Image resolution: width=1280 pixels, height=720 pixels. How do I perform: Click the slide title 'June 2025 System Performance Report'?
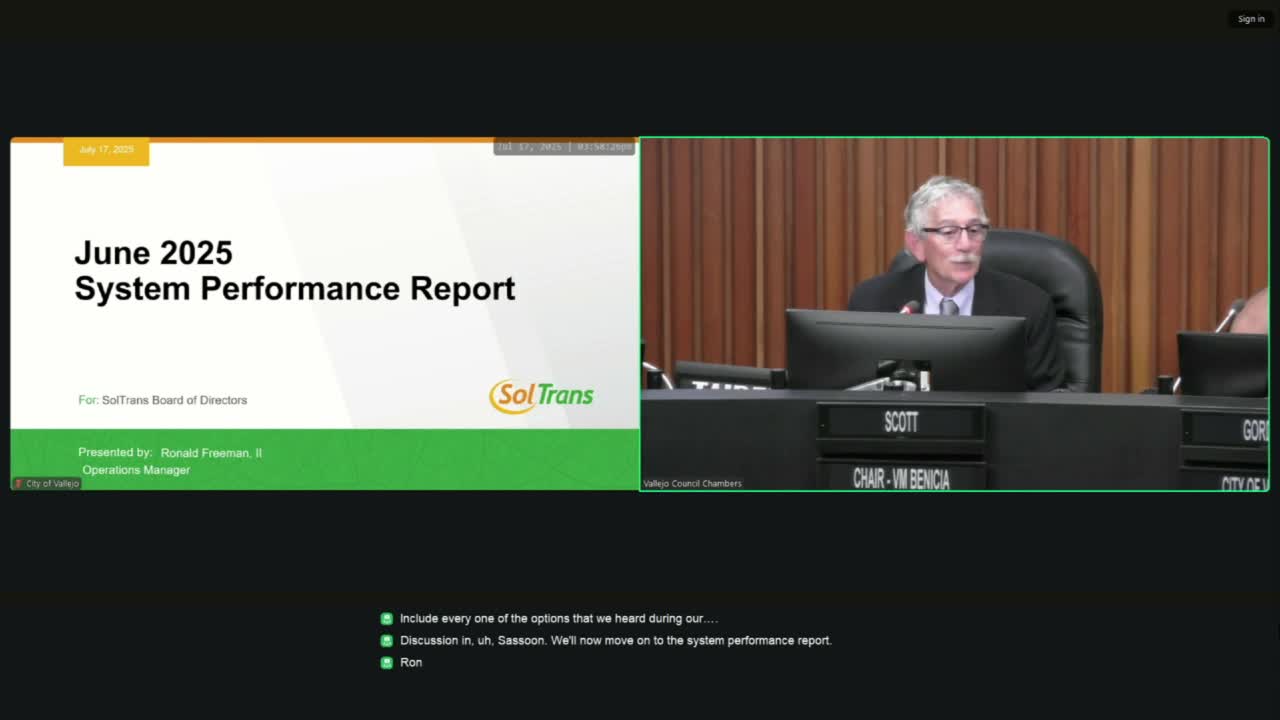tap(294, 270)
